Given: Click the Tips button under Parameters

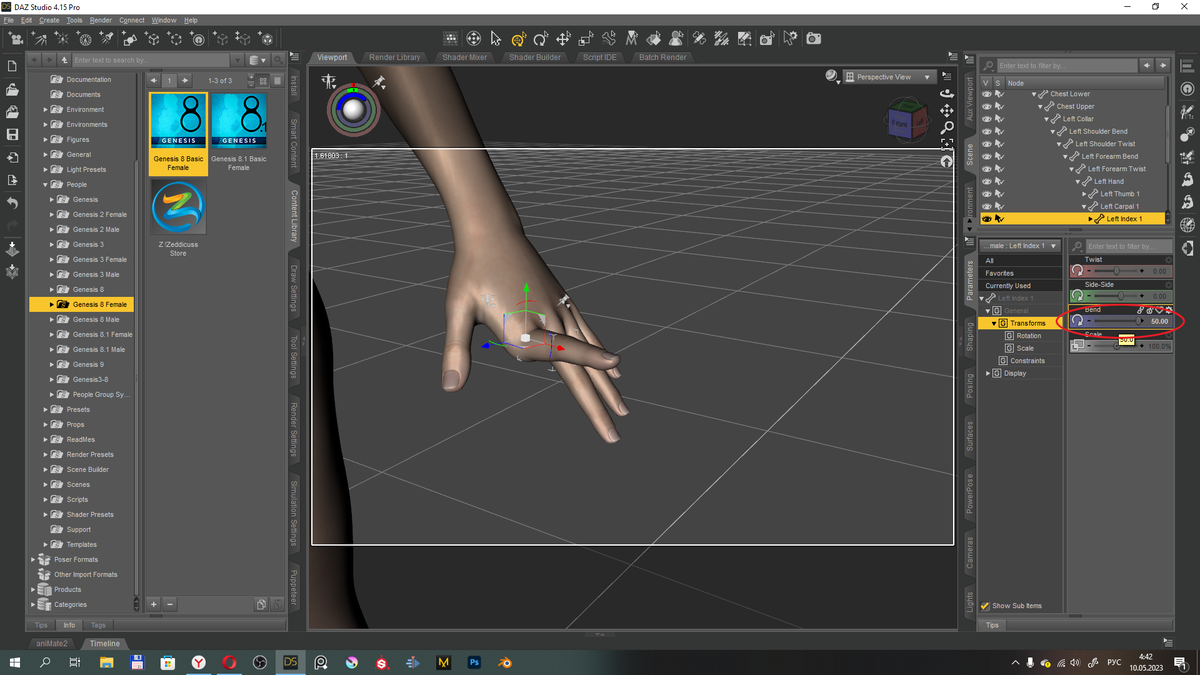Looking at the screenshot, I should (992, 625).
